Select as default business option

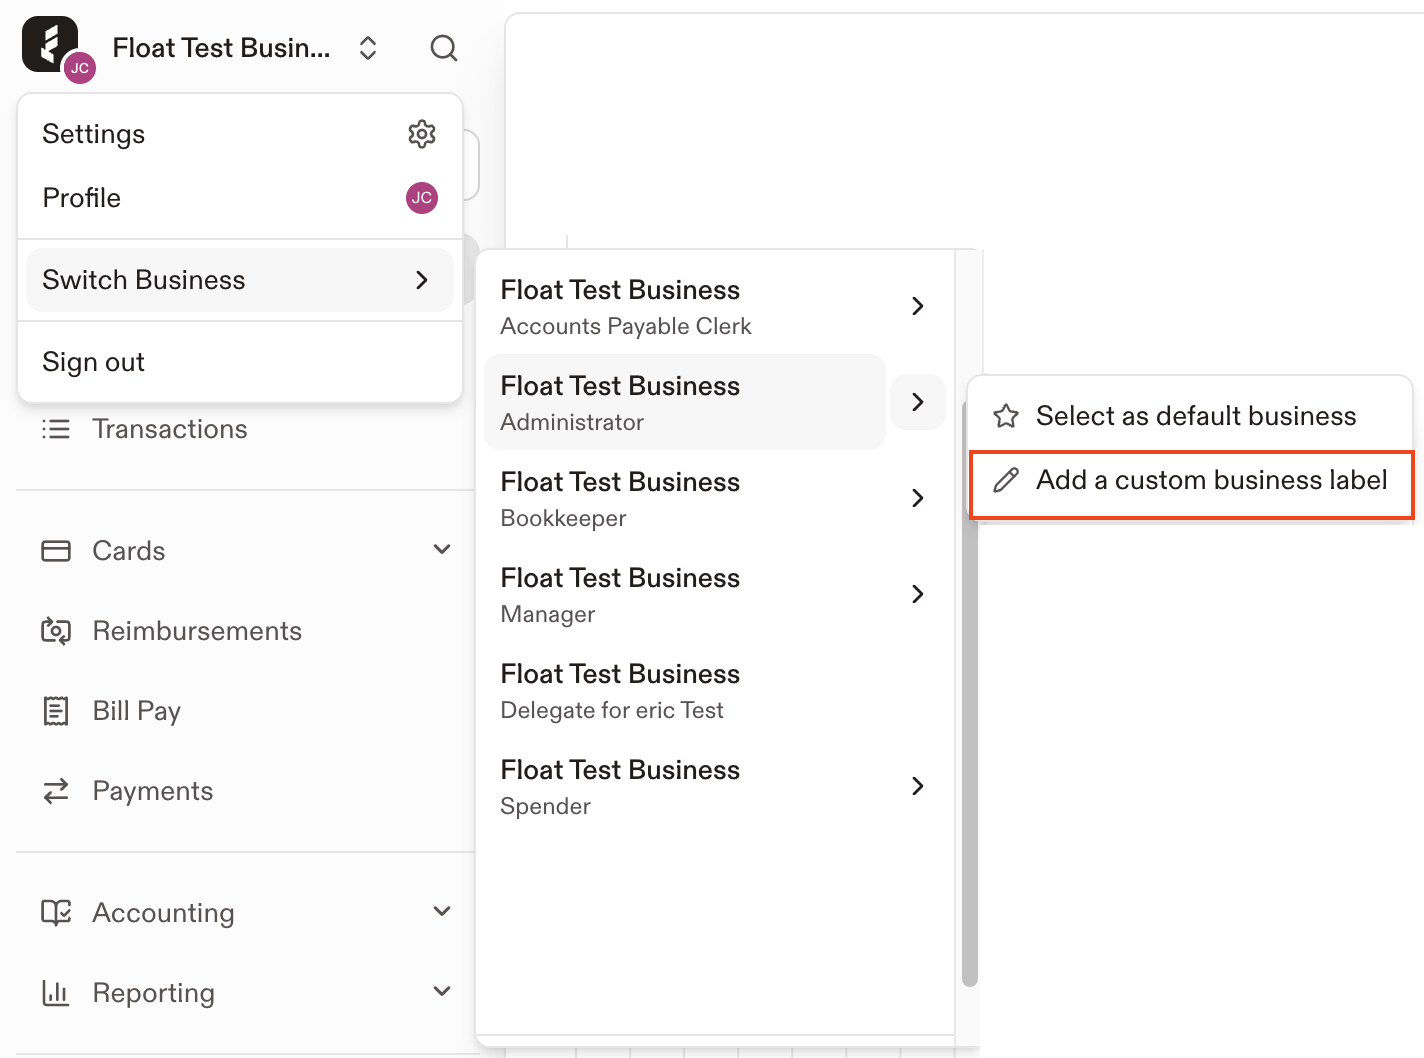1190,416
